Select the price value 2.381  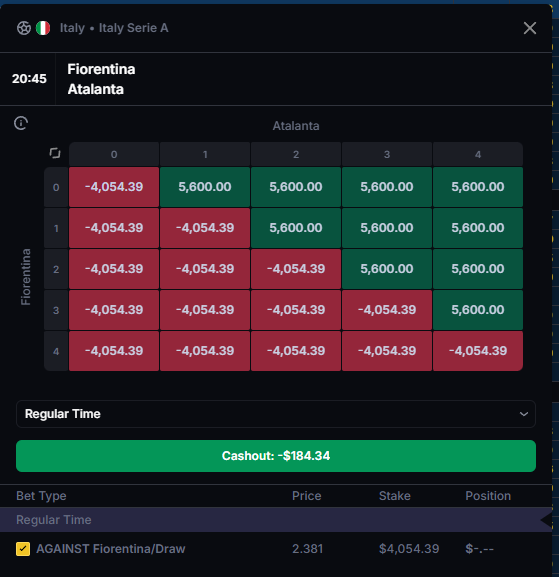pos(307,549)
